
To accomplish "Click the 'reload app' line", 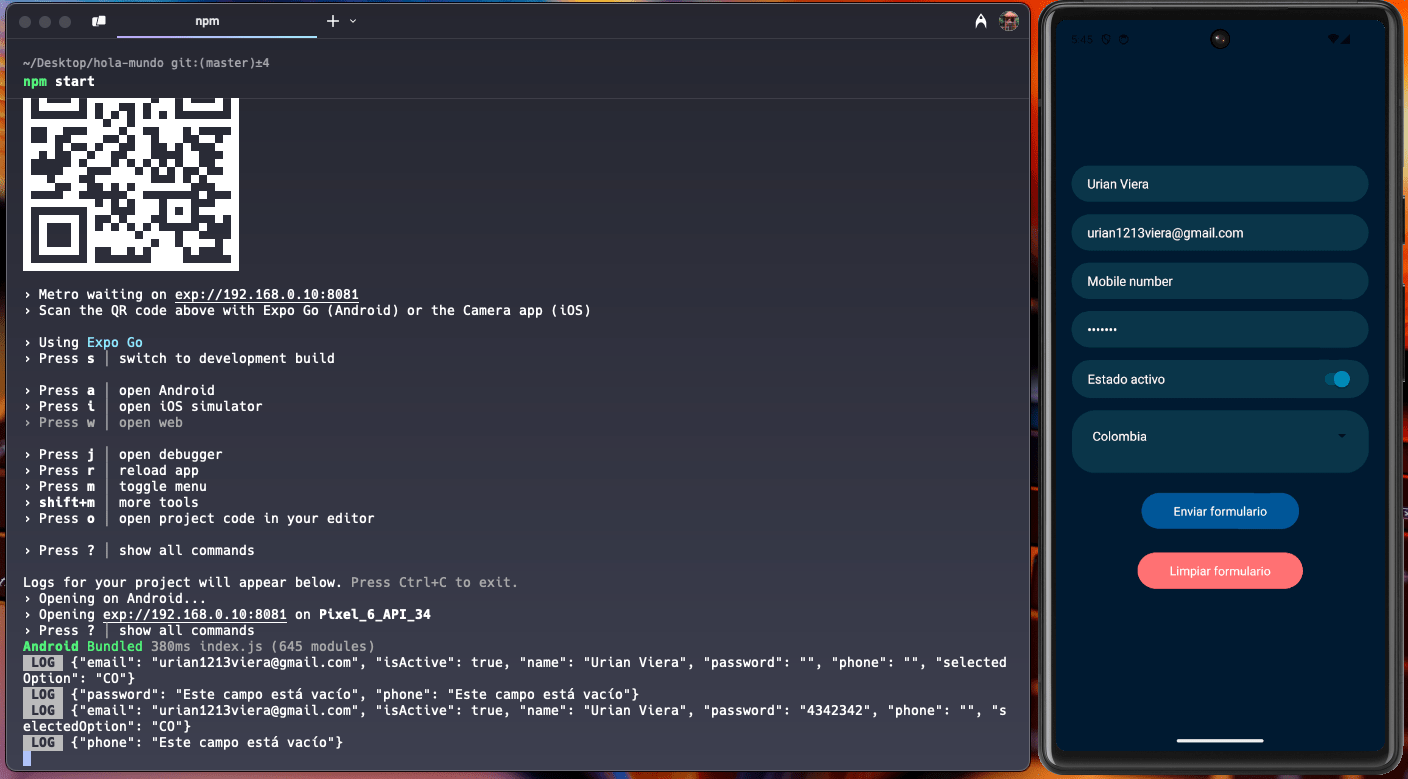I will [111, 471].
